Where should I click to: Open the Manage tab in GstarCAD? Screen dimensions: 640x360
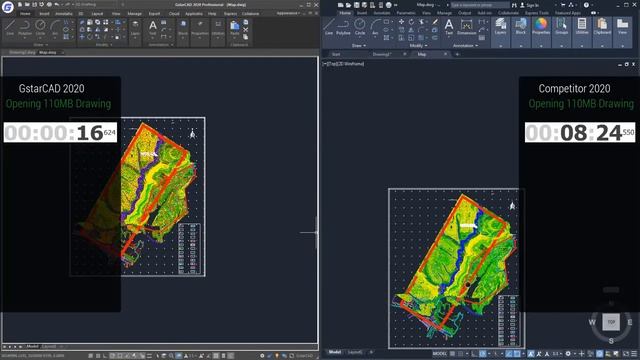tap(134, 13)
